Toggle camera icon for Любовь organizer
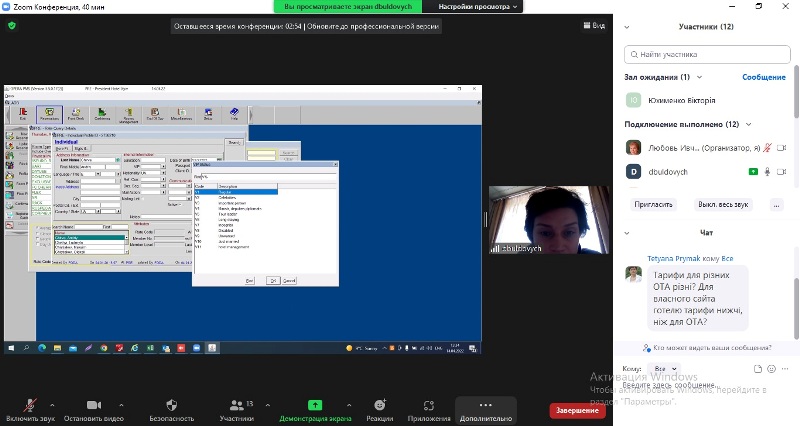 pyautogui.click(x=781, y=148)
